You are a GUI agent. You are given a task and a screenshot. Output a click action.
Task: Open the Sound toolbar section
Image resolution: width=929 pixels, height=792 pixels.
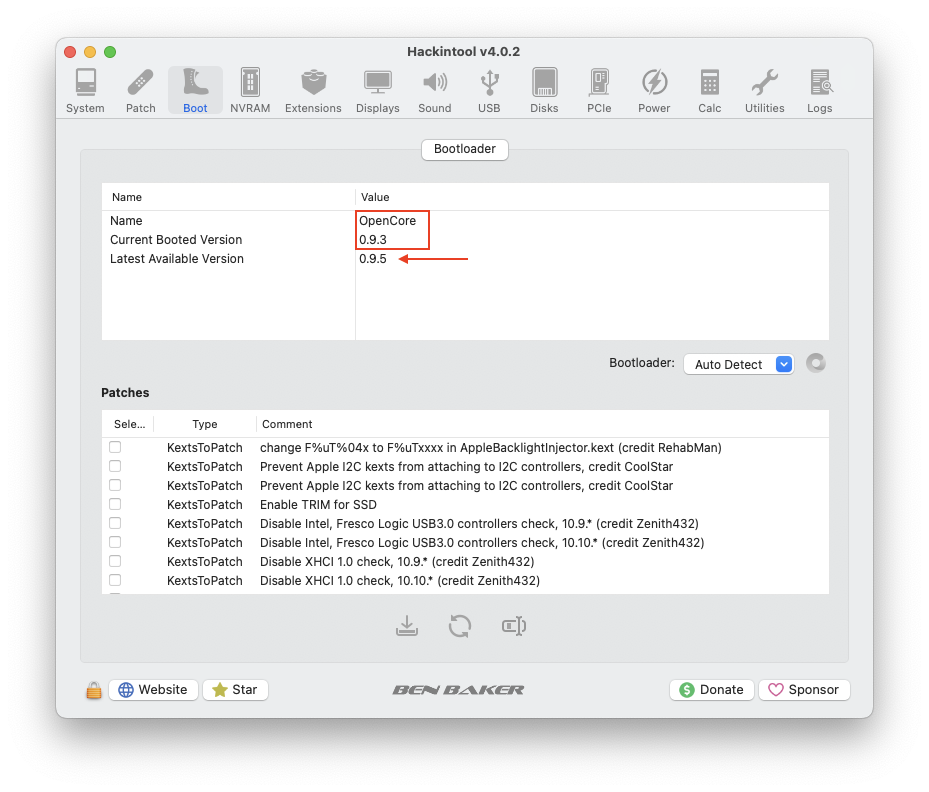(435, 91)
